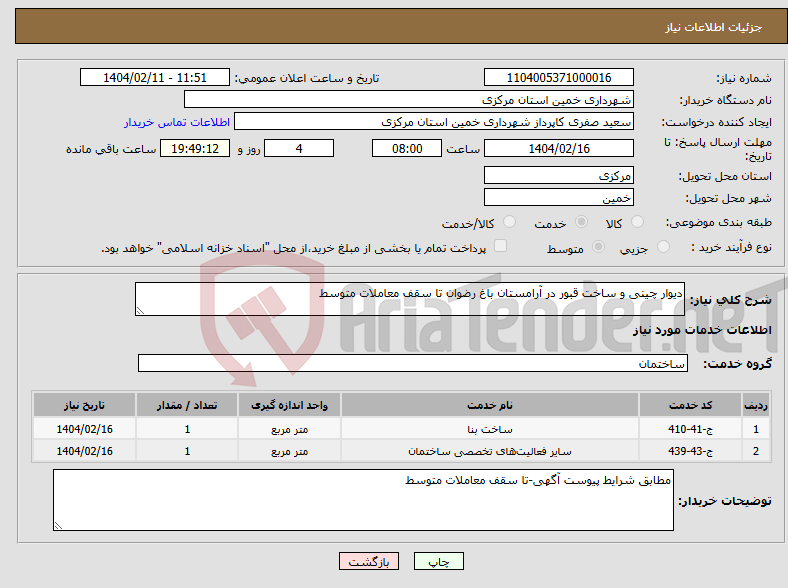Click the اطلاعات خدمات مورد نیاز section heading
The height and width of the screenshot is (588, 788).
coord(702,330)
